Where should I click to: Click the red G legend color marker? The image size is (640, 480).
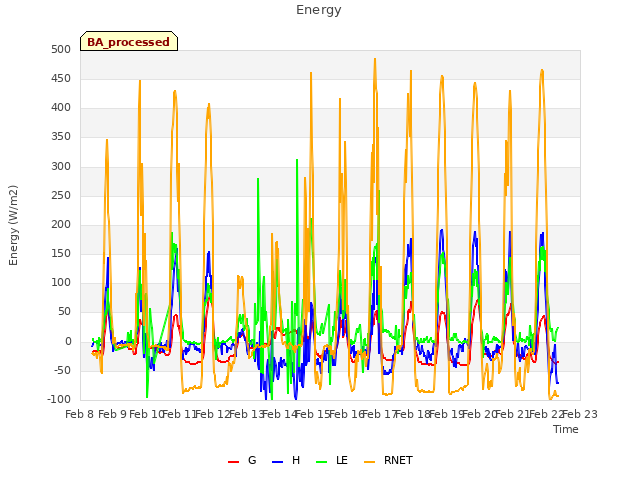(x=233, y=462)
